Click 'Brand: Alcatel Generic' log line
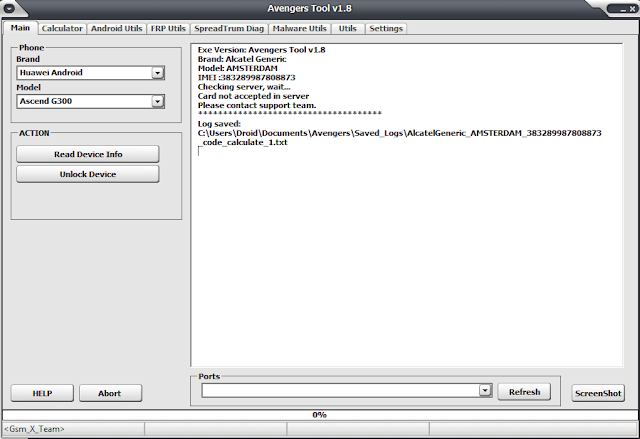 pyautogui.click(x=242, y=59)
